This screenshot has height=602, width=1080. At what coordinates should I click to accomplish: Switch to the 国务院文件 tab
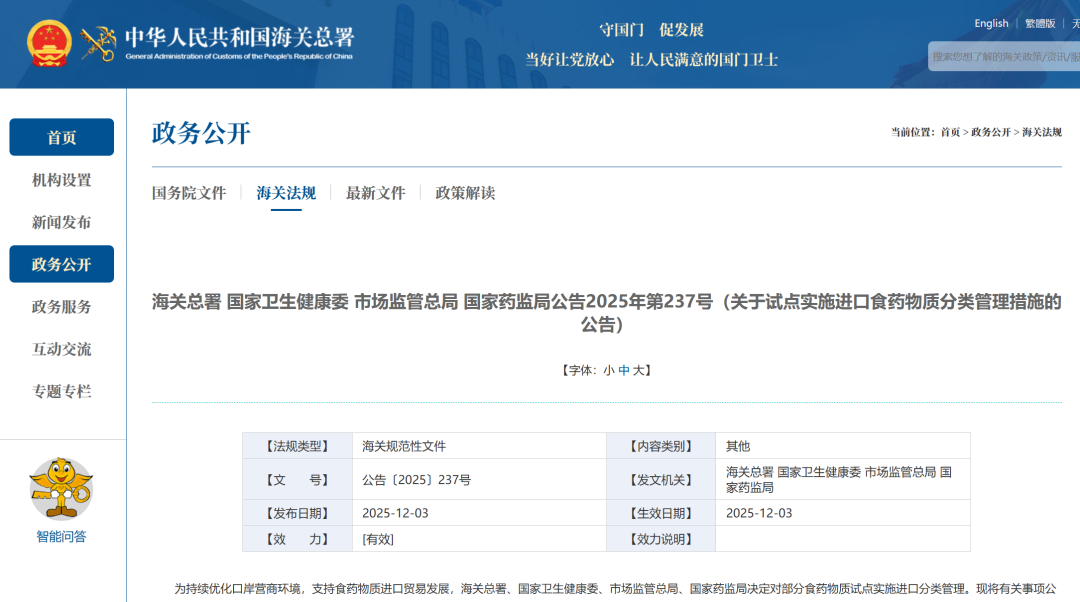[189, 193]
